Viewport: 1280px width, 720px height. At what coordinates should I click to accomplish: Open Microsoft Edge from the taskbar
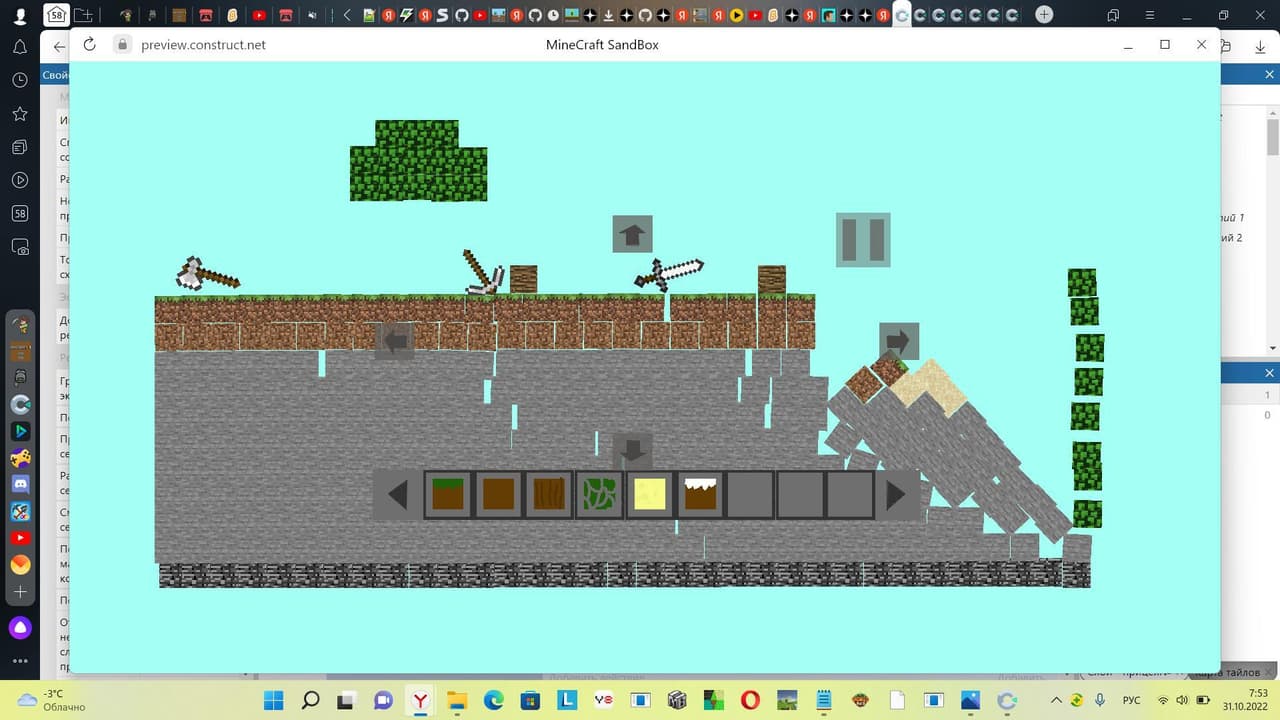pos(494,699)
